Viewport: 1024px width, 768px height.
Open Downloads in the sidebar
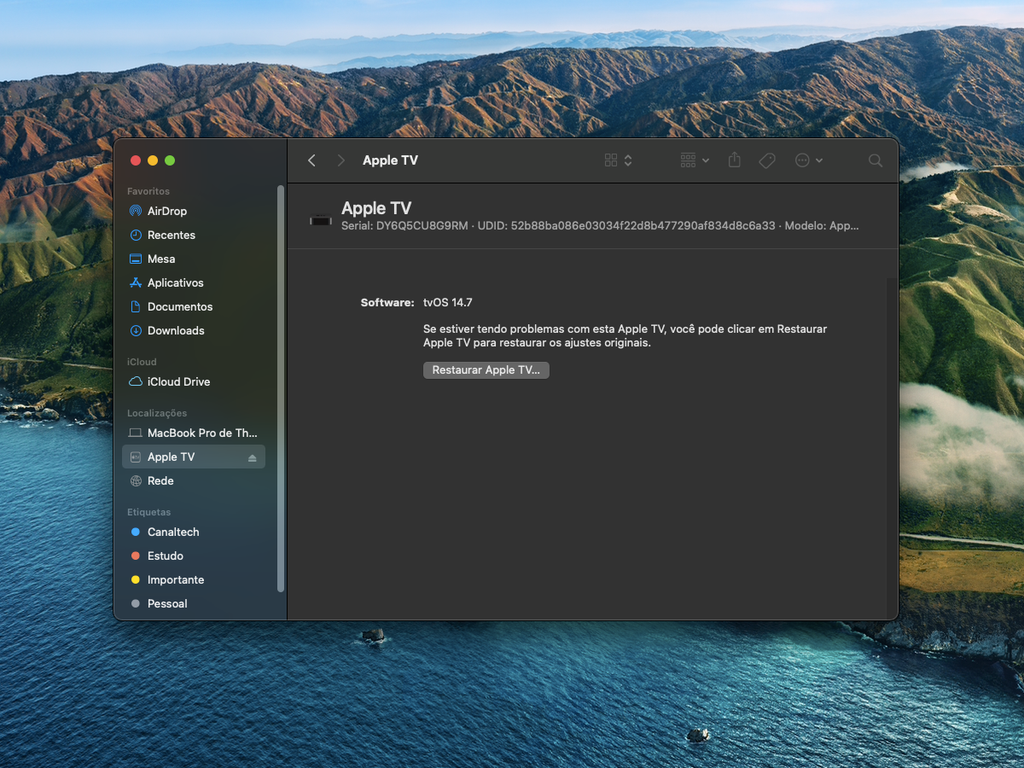193,331
